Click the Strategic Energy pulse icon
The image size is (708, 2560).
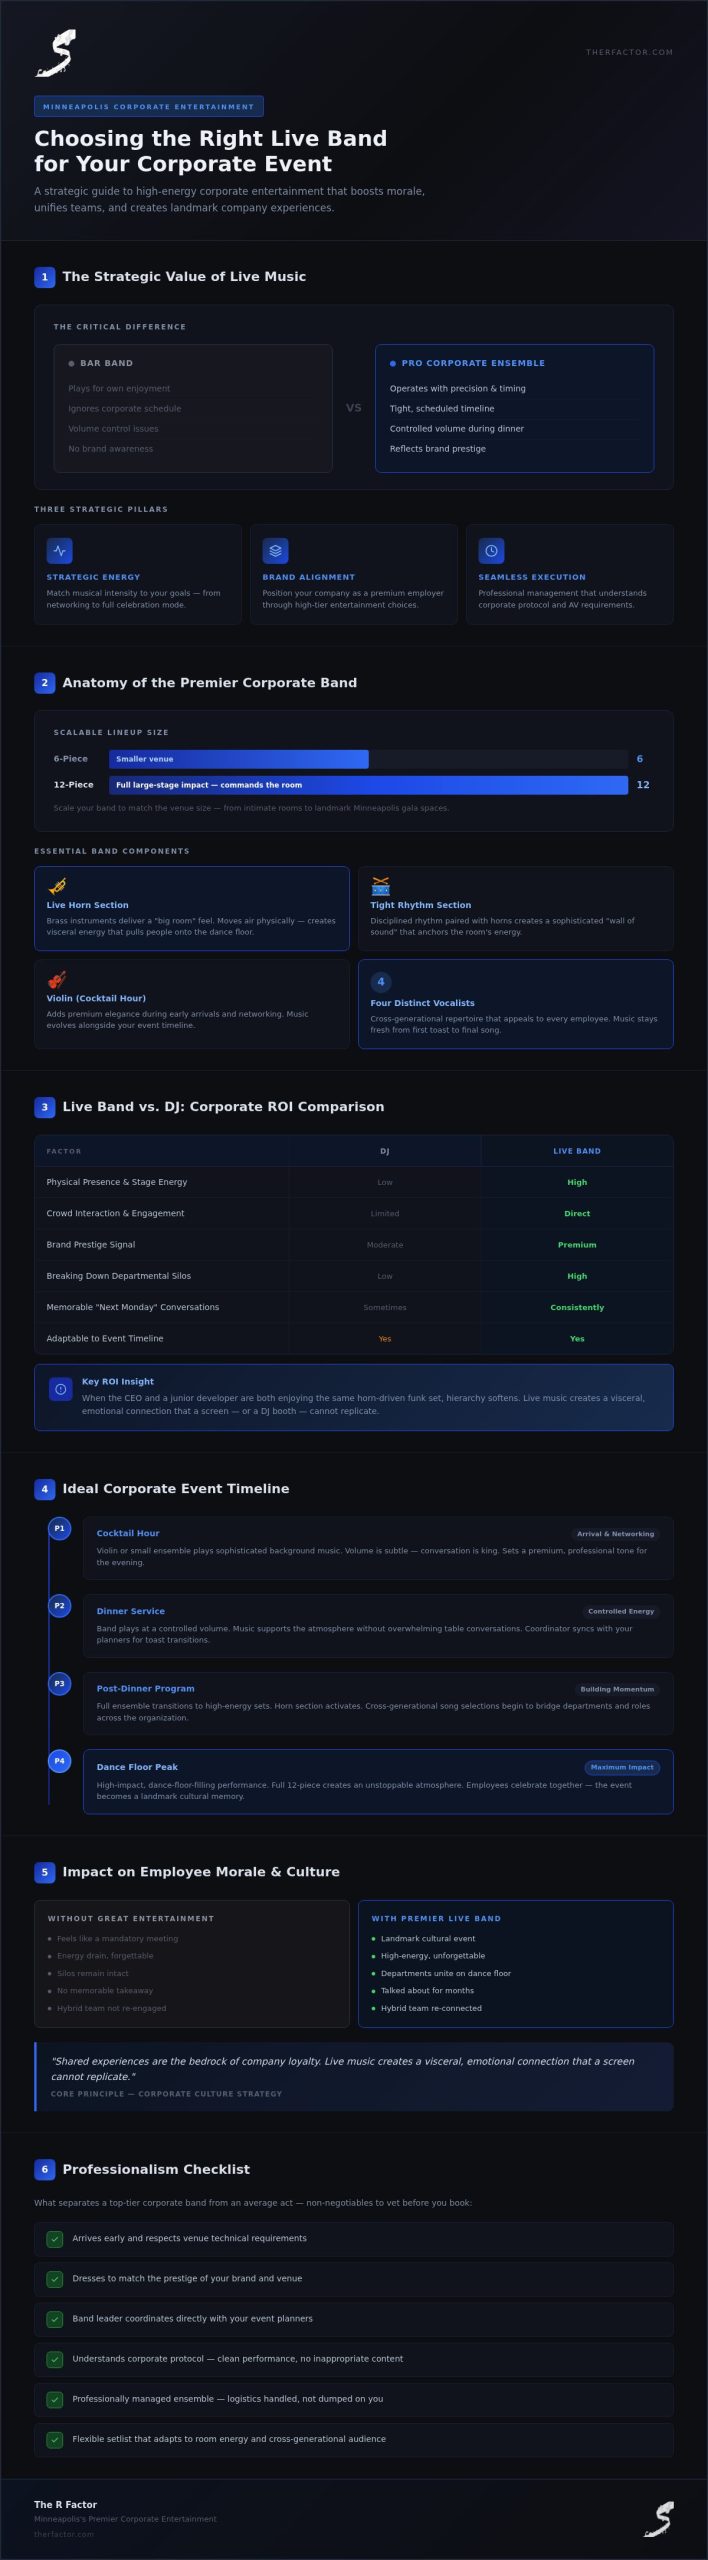59,551
